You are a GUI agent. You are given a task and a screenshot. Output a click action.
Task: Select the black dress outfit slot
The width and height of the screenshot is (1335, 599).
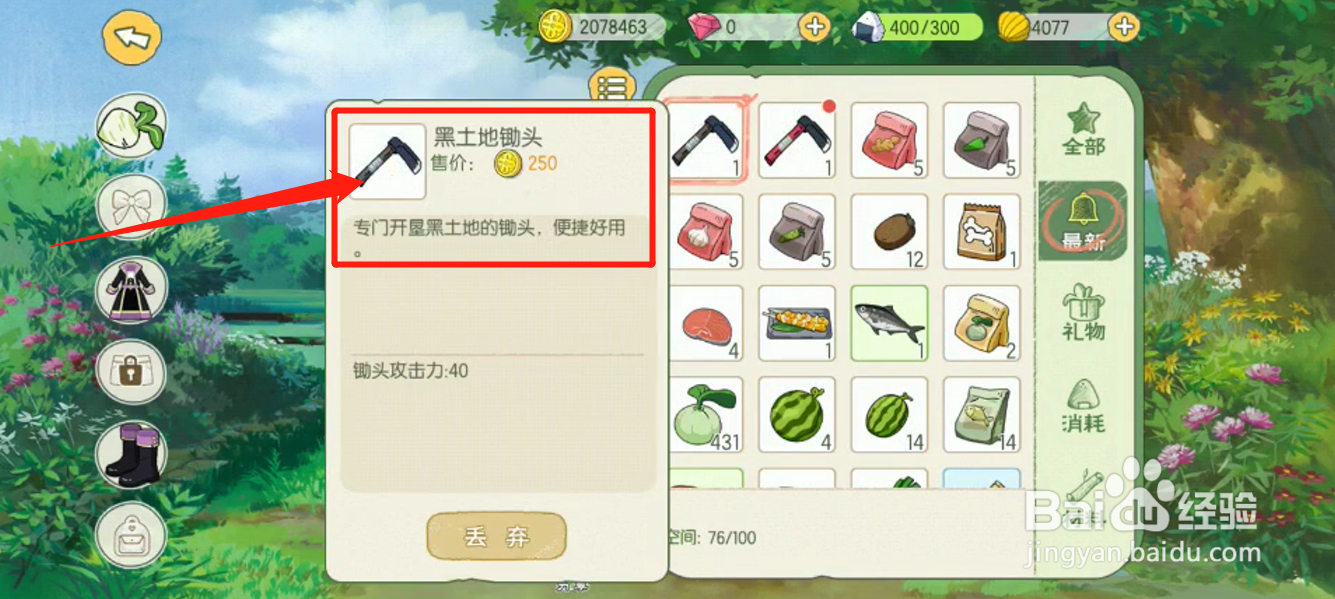coord(131,289)
